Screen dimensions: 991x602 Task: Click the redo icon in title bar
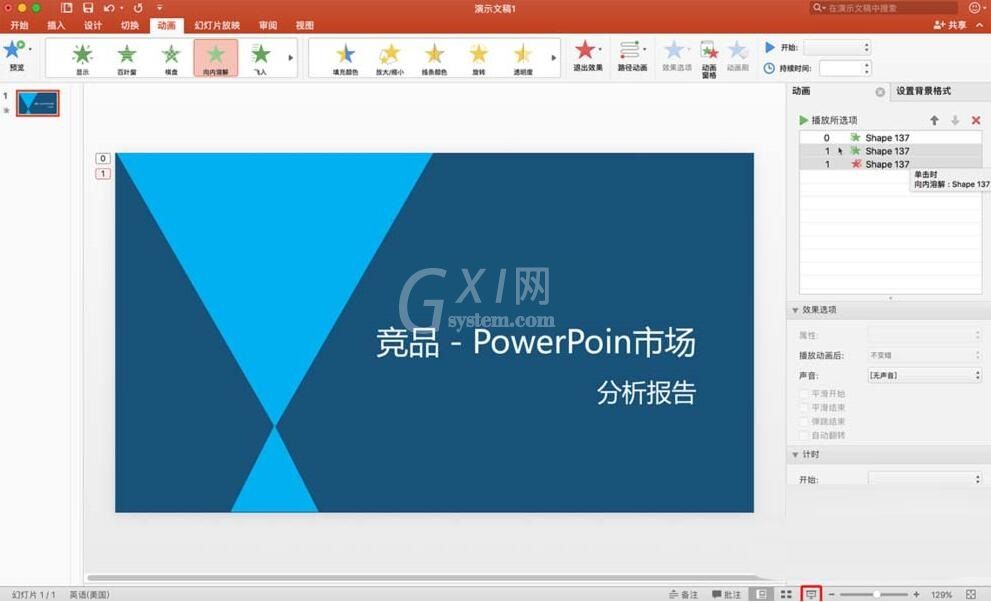[138, 8]
